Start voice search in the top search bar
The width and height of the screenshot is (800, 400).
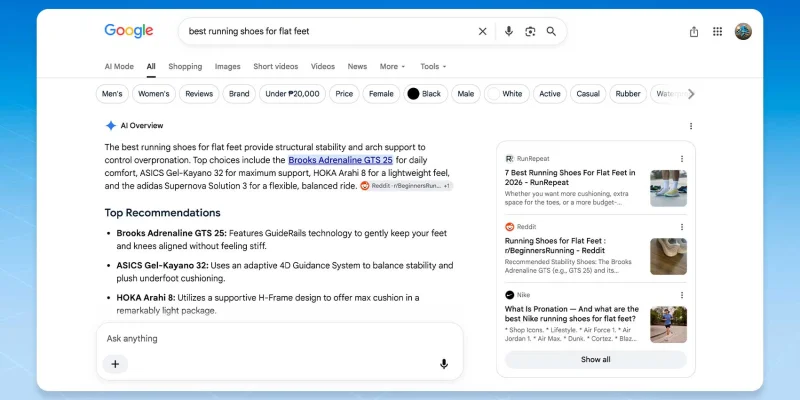coord(509,31)
